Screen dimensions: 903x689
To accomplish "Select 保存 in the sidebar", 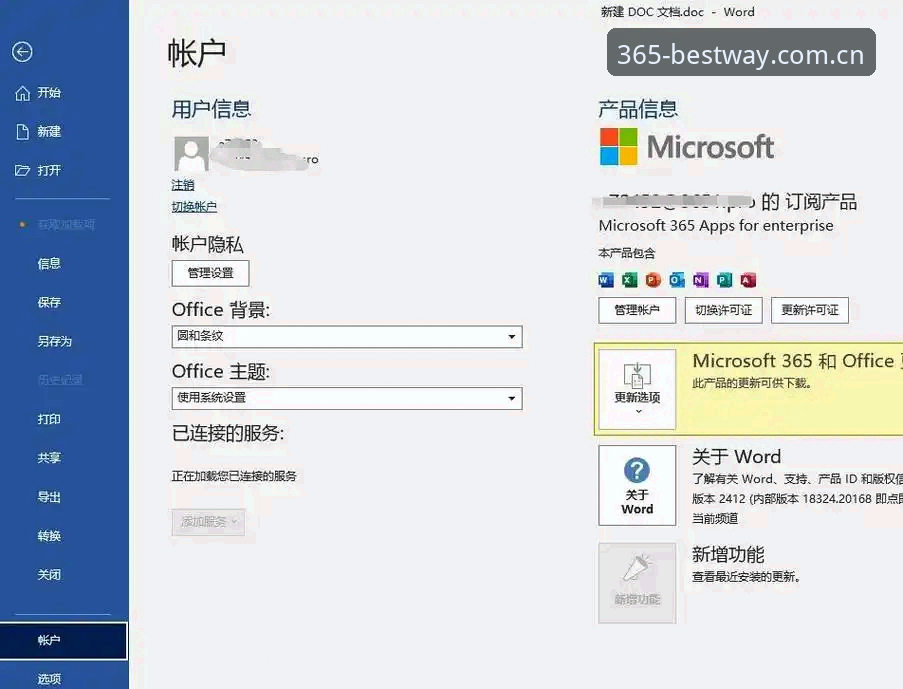I will click(50, 302).
